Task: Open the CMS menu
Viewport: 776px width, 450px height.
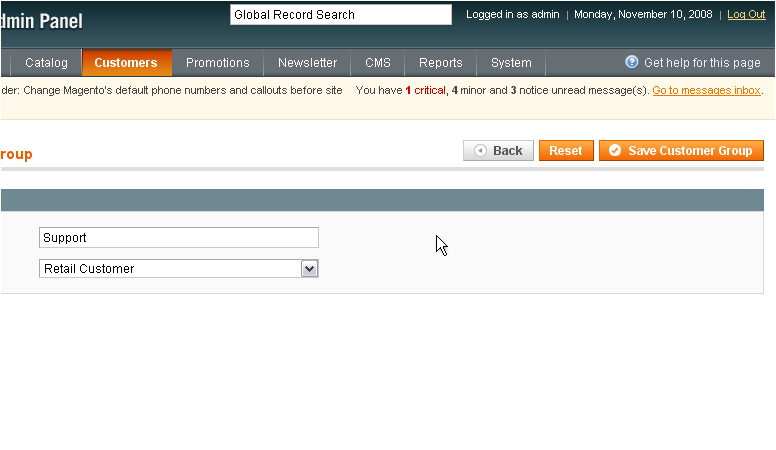Action: pyautogui.click(x=378, y=63)
